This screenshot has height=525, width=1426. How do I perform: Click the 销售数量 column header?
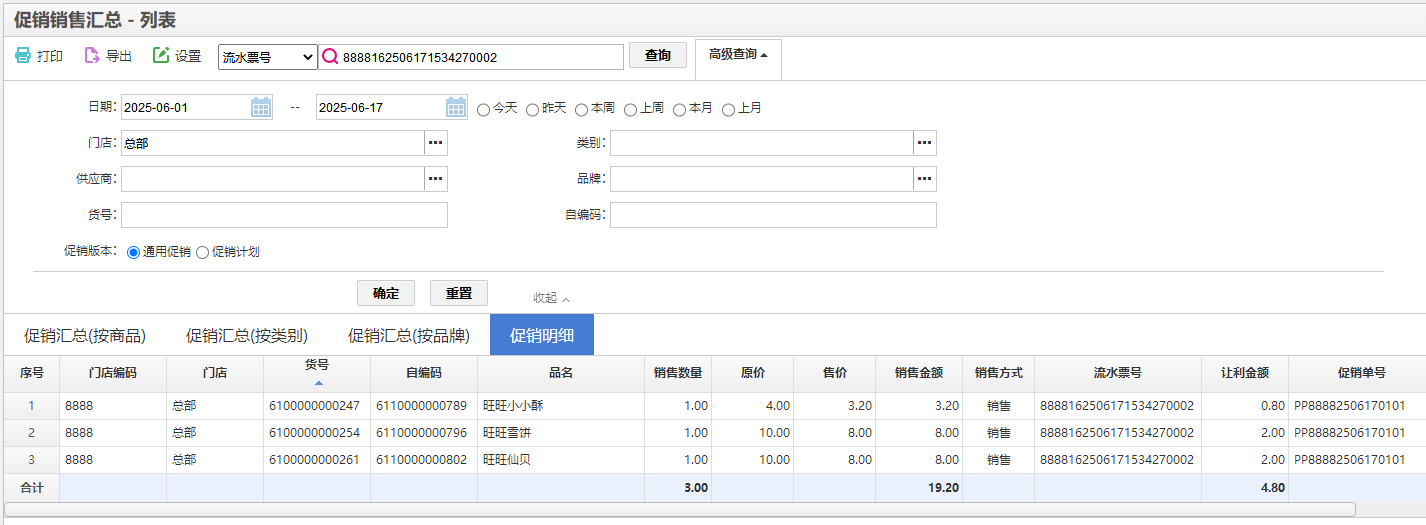(x=678, y=373)
